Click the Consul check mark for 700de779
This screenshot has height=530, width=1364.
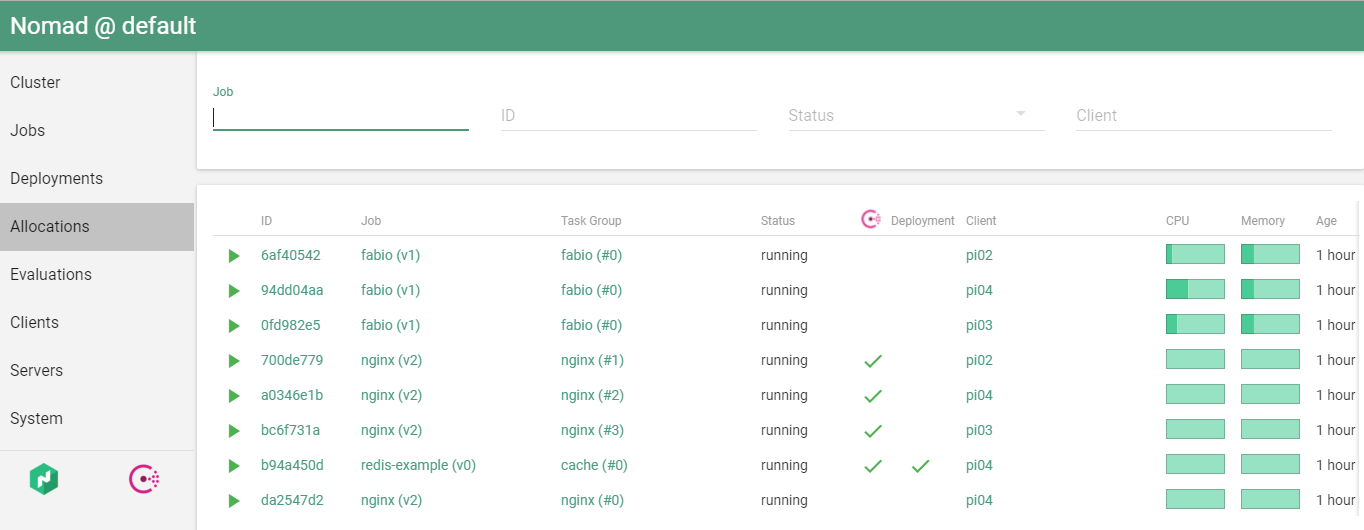[873, 361]
